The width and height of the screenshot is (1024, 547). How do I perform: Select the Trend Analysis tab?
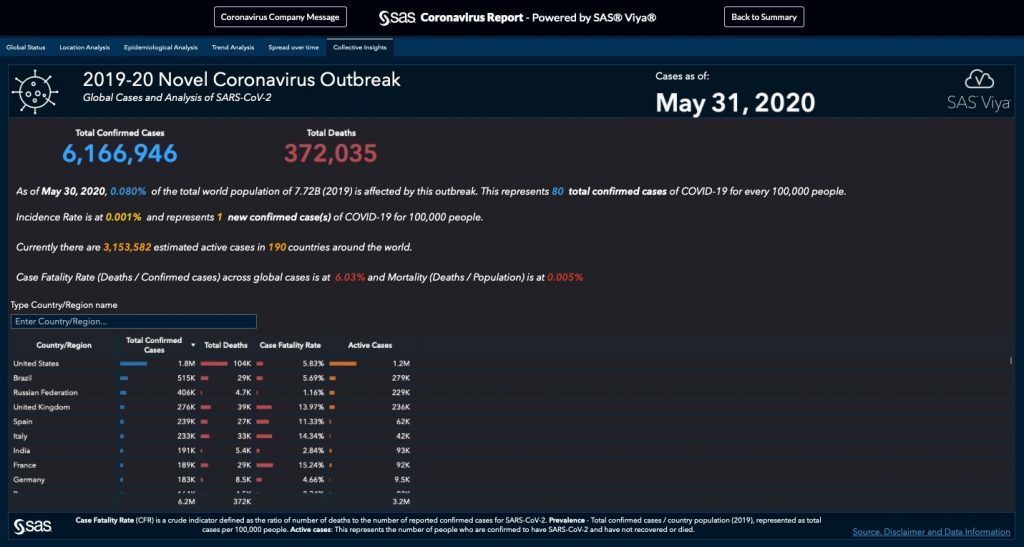coord(232,47)
